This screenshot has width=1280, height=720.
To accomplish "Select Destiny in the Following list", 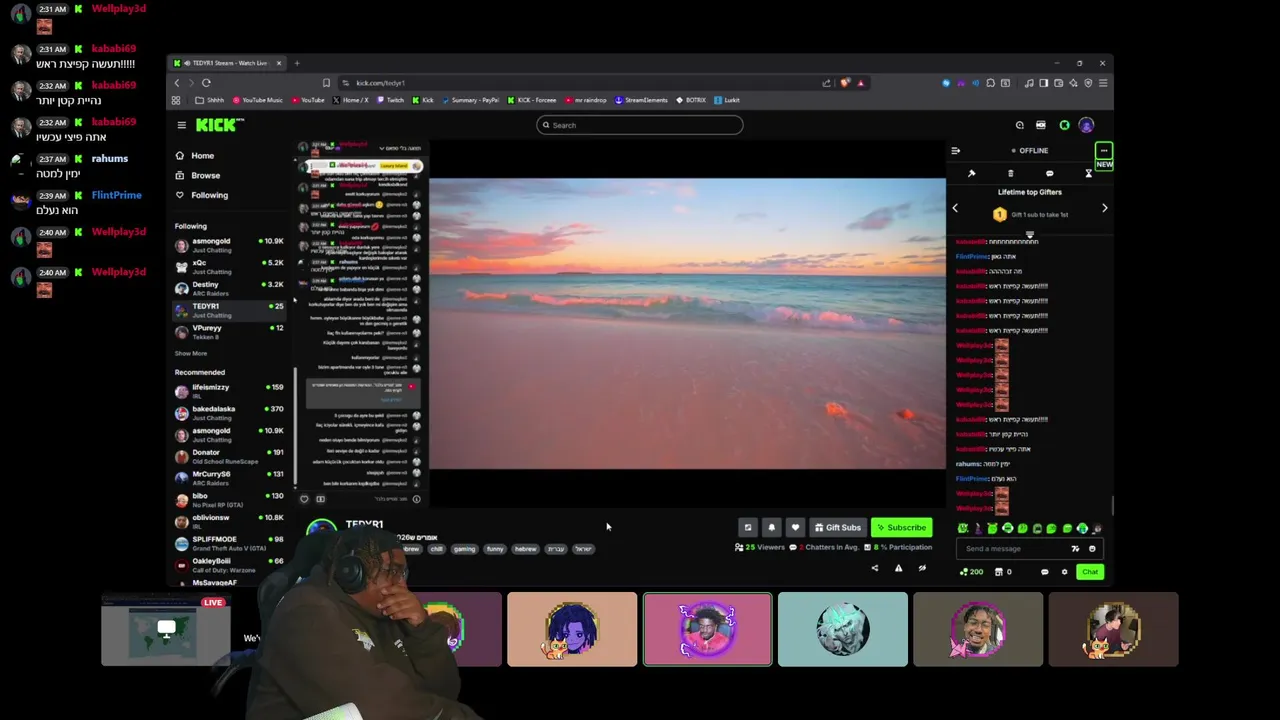I will [x=229, y=289].
